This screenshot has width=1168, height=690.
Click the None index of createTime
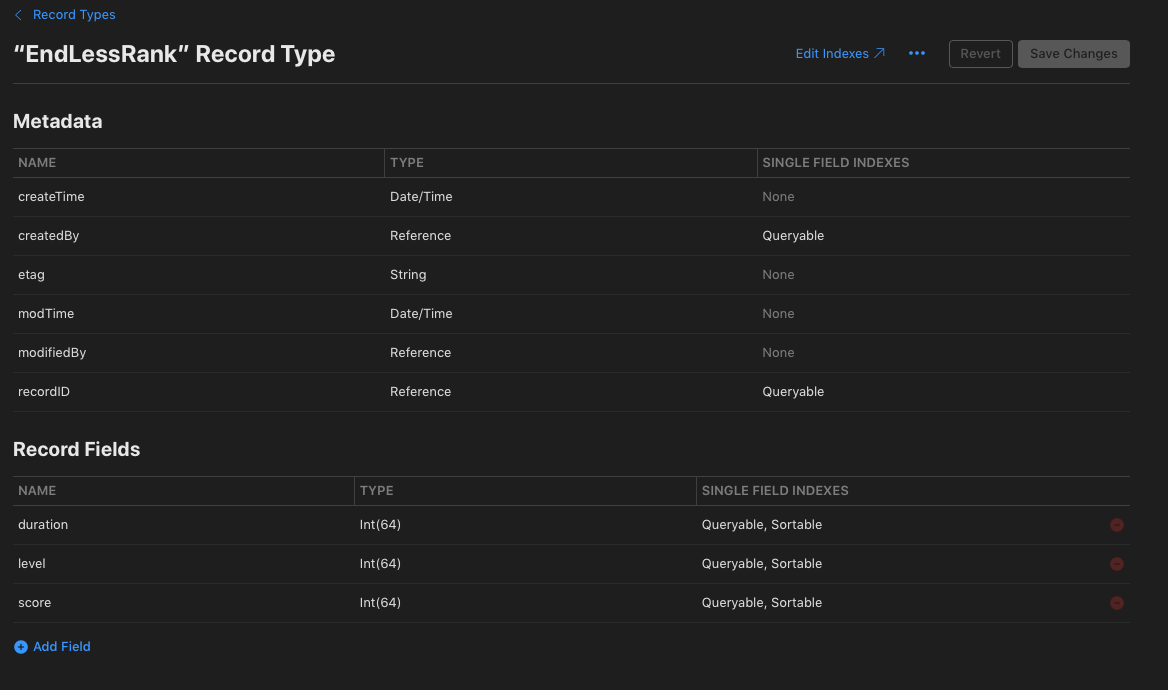tap(778, 197)
